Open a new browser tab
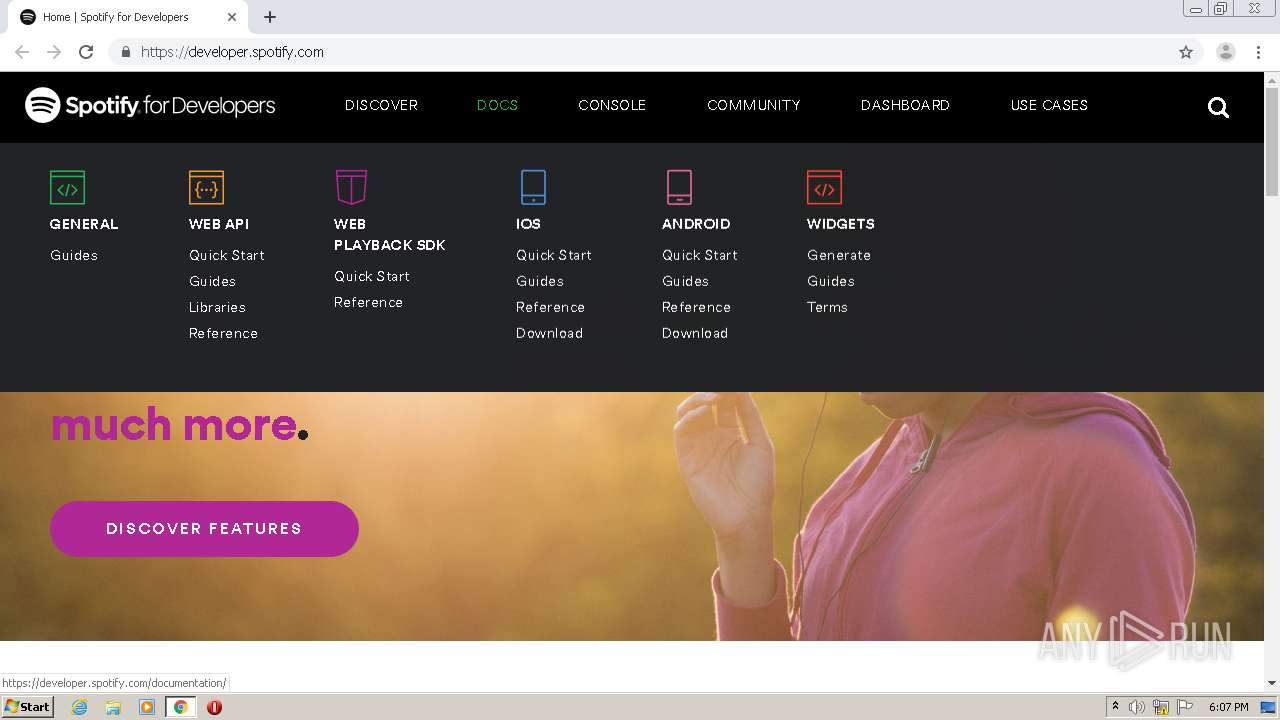Viewport: 1280px width, 720px height. point(270,17)
